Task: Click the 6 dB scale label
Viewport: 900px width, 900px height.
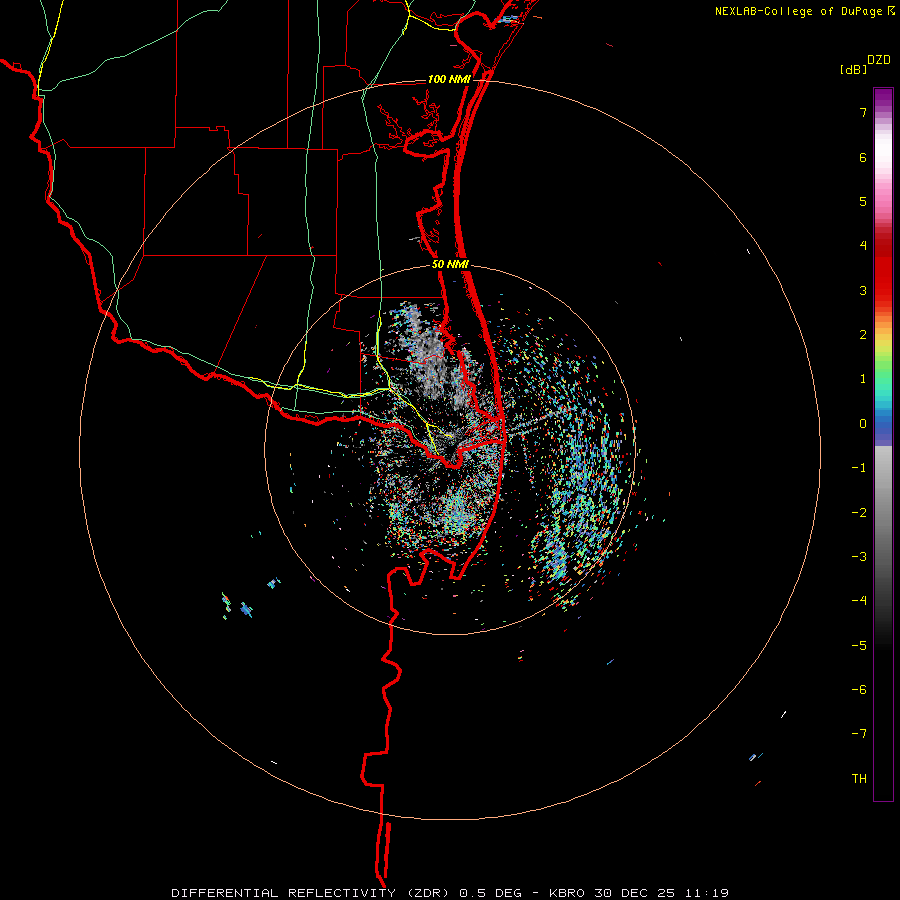Action: [x=863, y=157]
